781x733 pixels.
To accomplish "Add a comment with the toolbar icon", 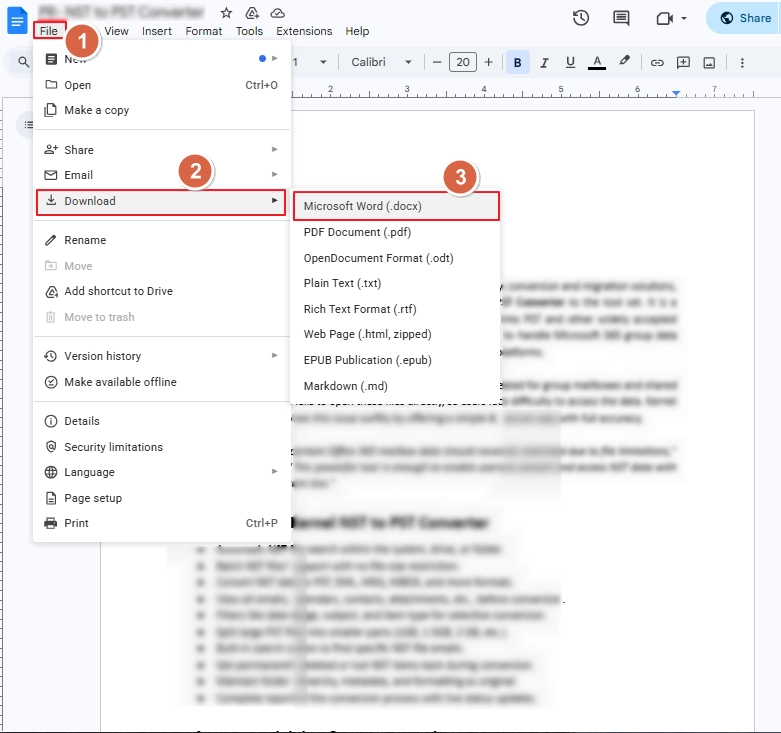I will (683, 62).
